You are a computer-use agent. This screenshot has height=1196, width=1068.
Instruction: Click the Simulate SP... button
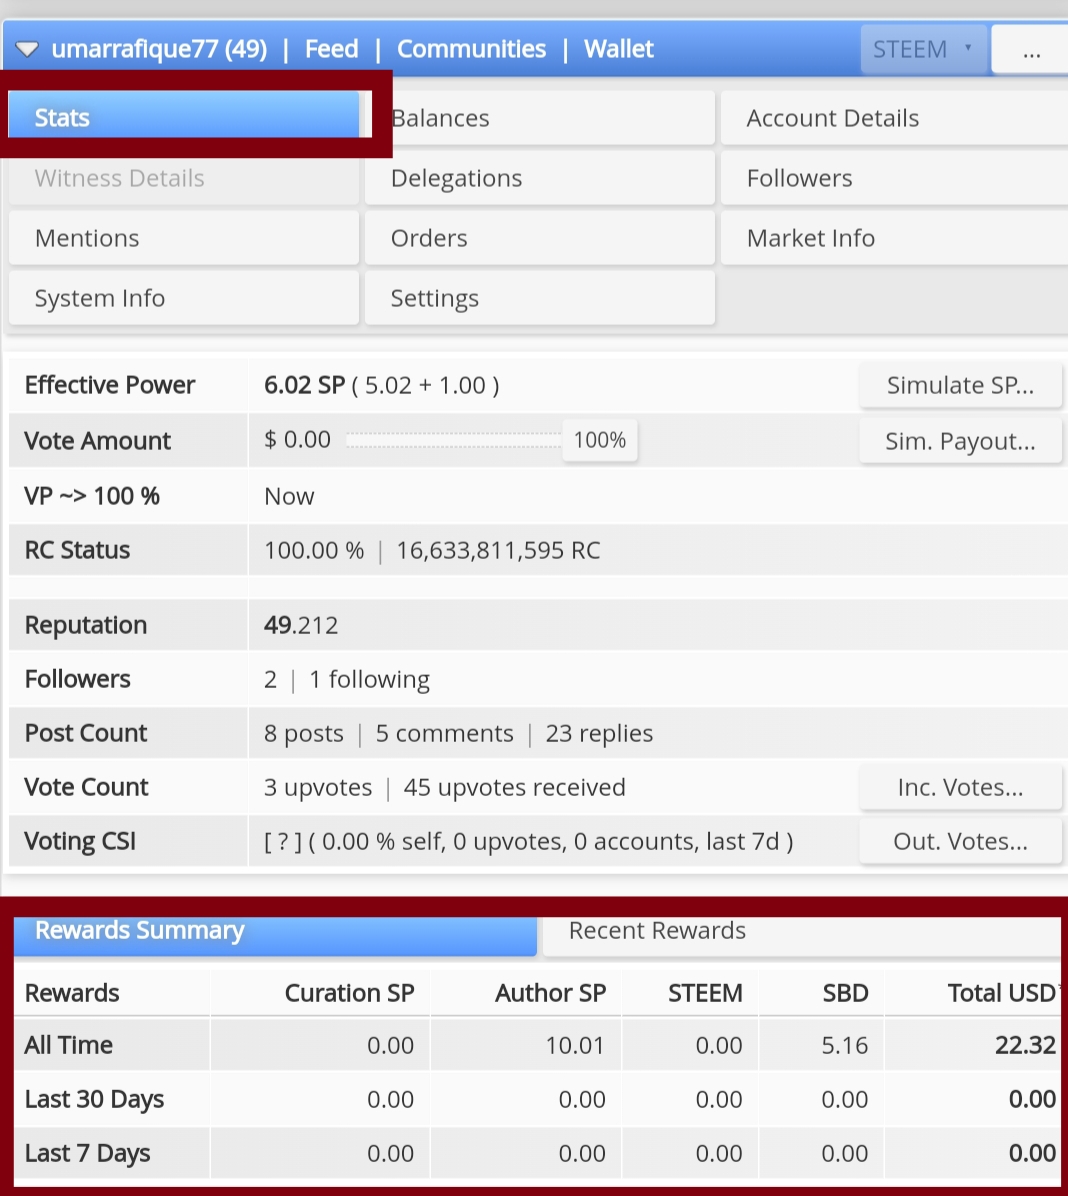tap(960, 385)
